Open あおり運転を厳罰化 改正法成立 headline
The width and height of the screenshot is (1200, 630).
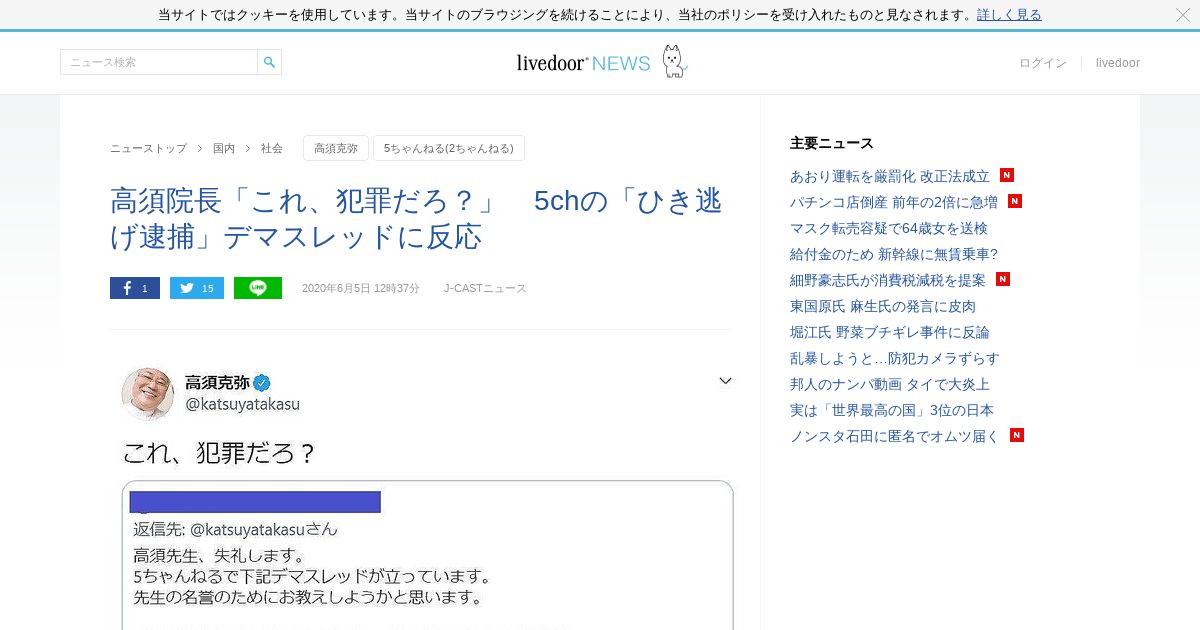pyautogui.click(x=890, y=176)
